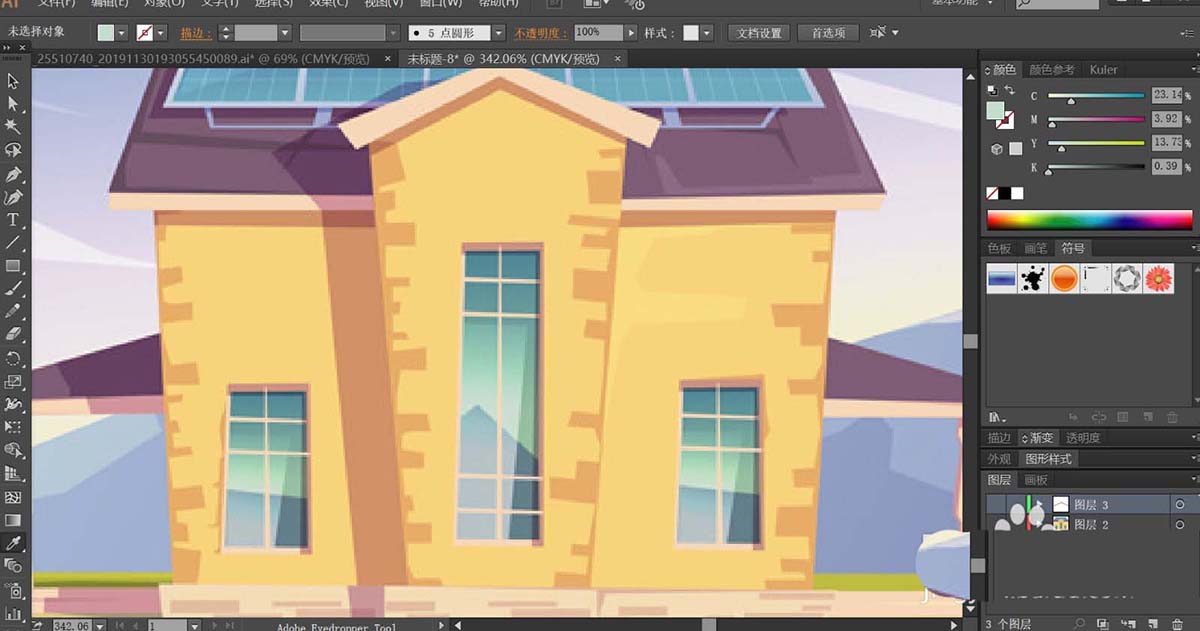Click the 文档设置 button
This screenshot has width=1200, height=631.
(x=759, y=33)
